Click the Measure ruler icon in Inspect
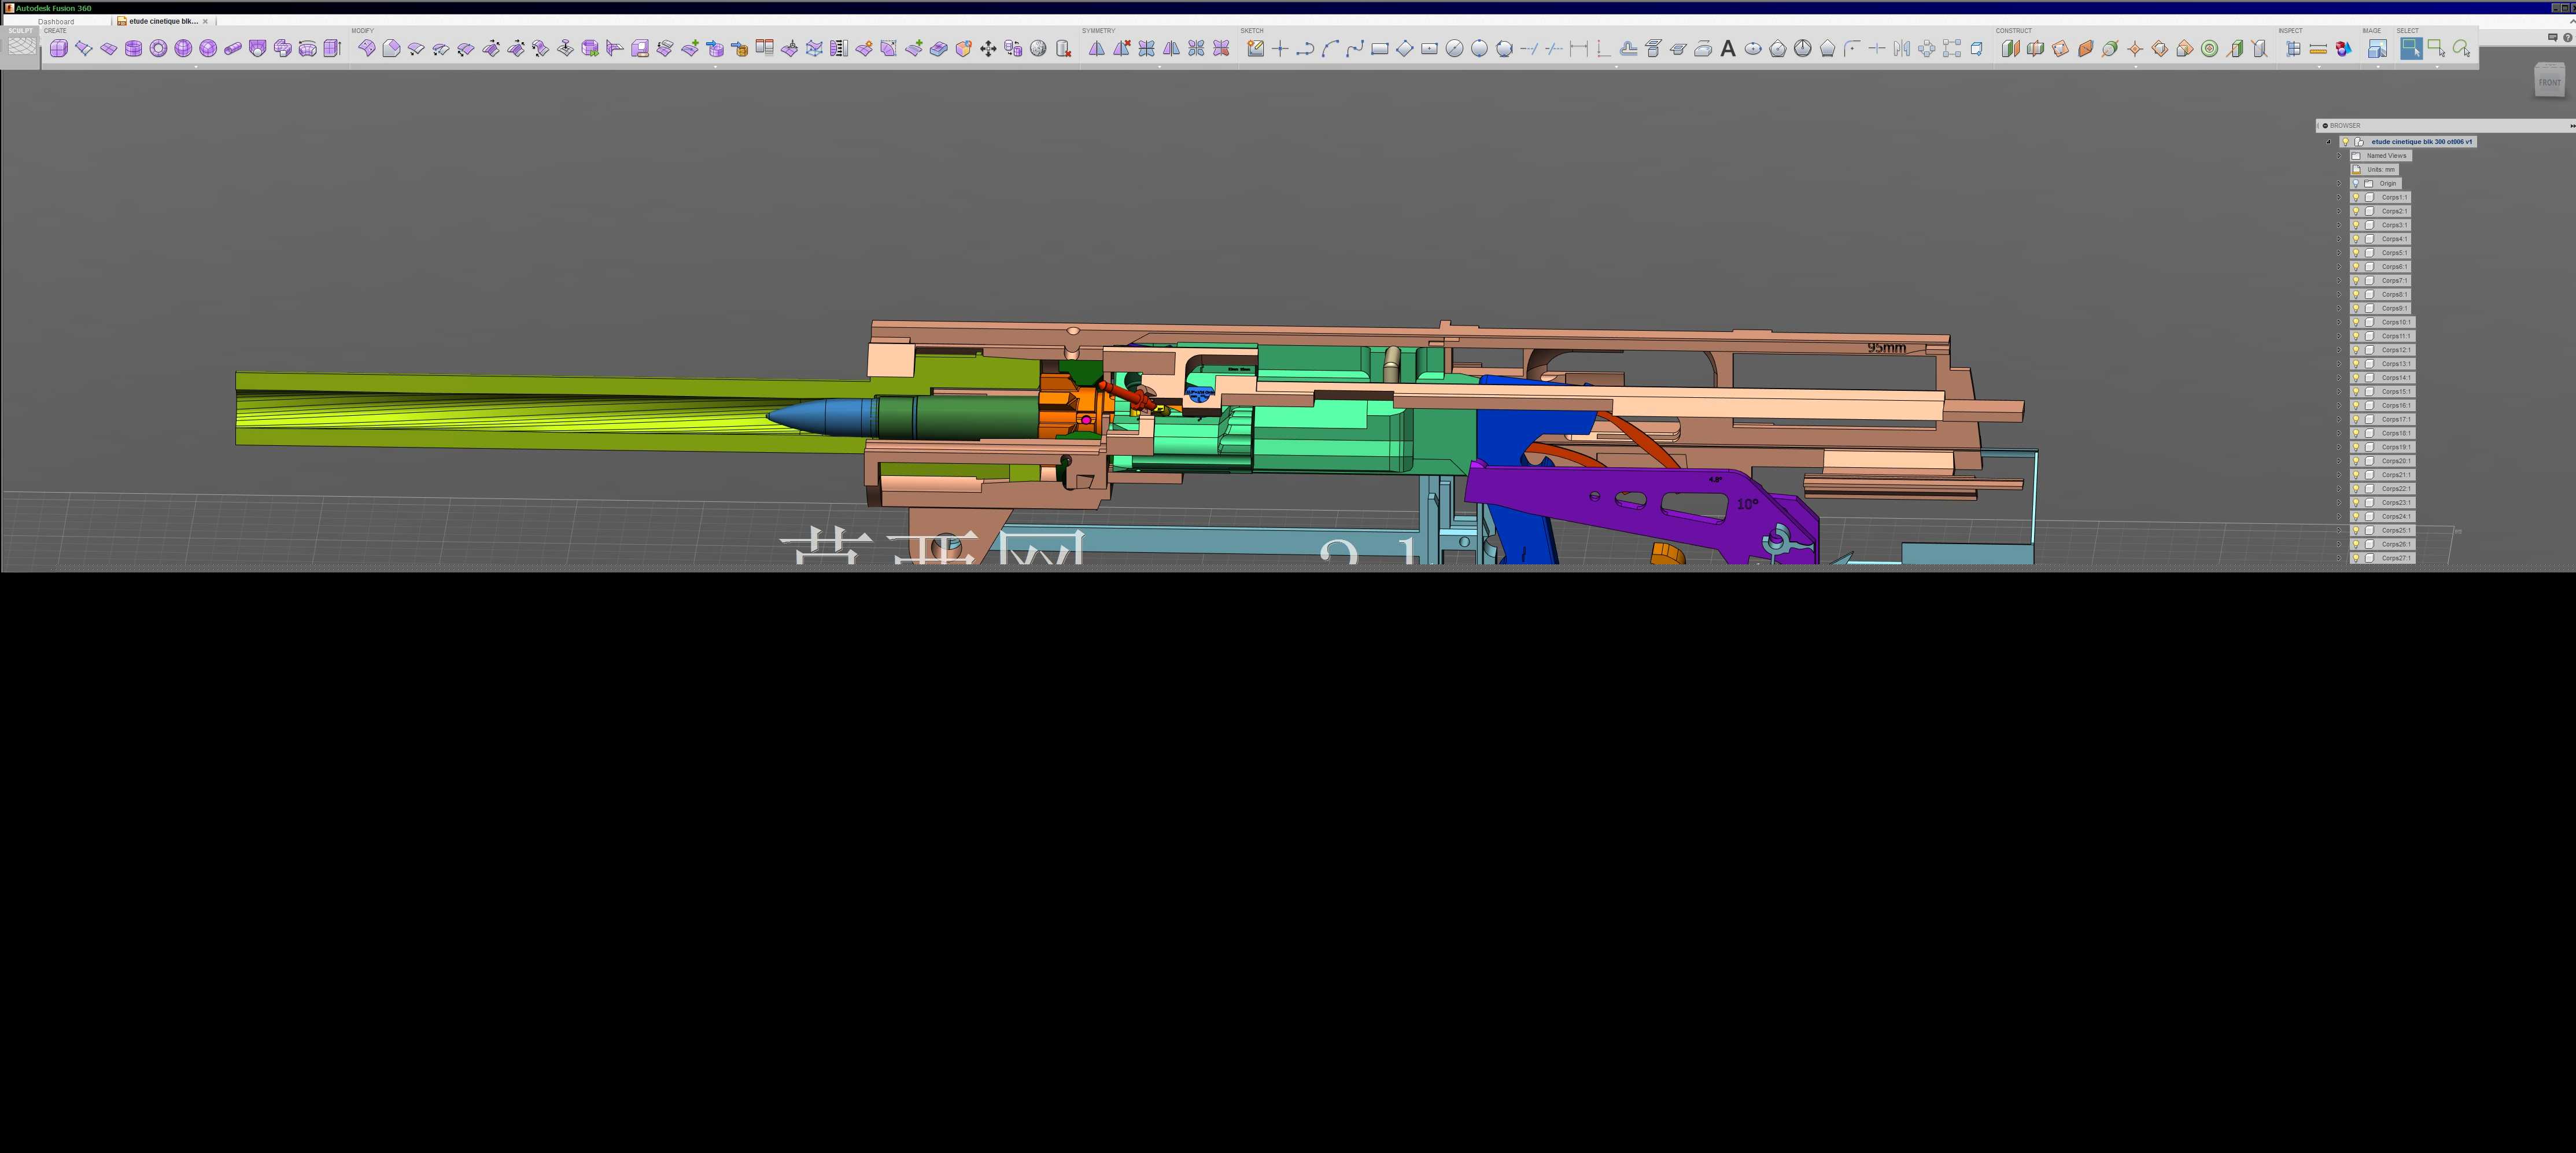Viewport: 2576px width, 1153px height. pyautogui.click(x=2318, y=48)
